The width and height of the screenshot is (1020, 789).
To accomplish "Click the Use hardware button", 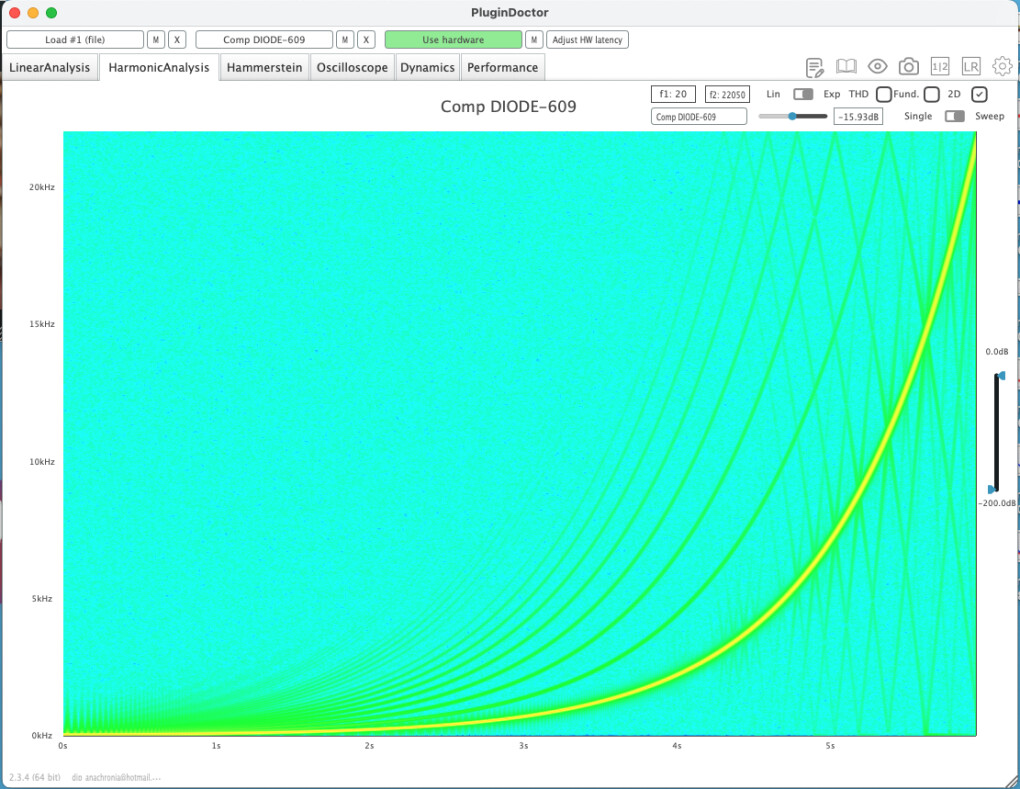I will pyautogui.click(x=453, y=40).
